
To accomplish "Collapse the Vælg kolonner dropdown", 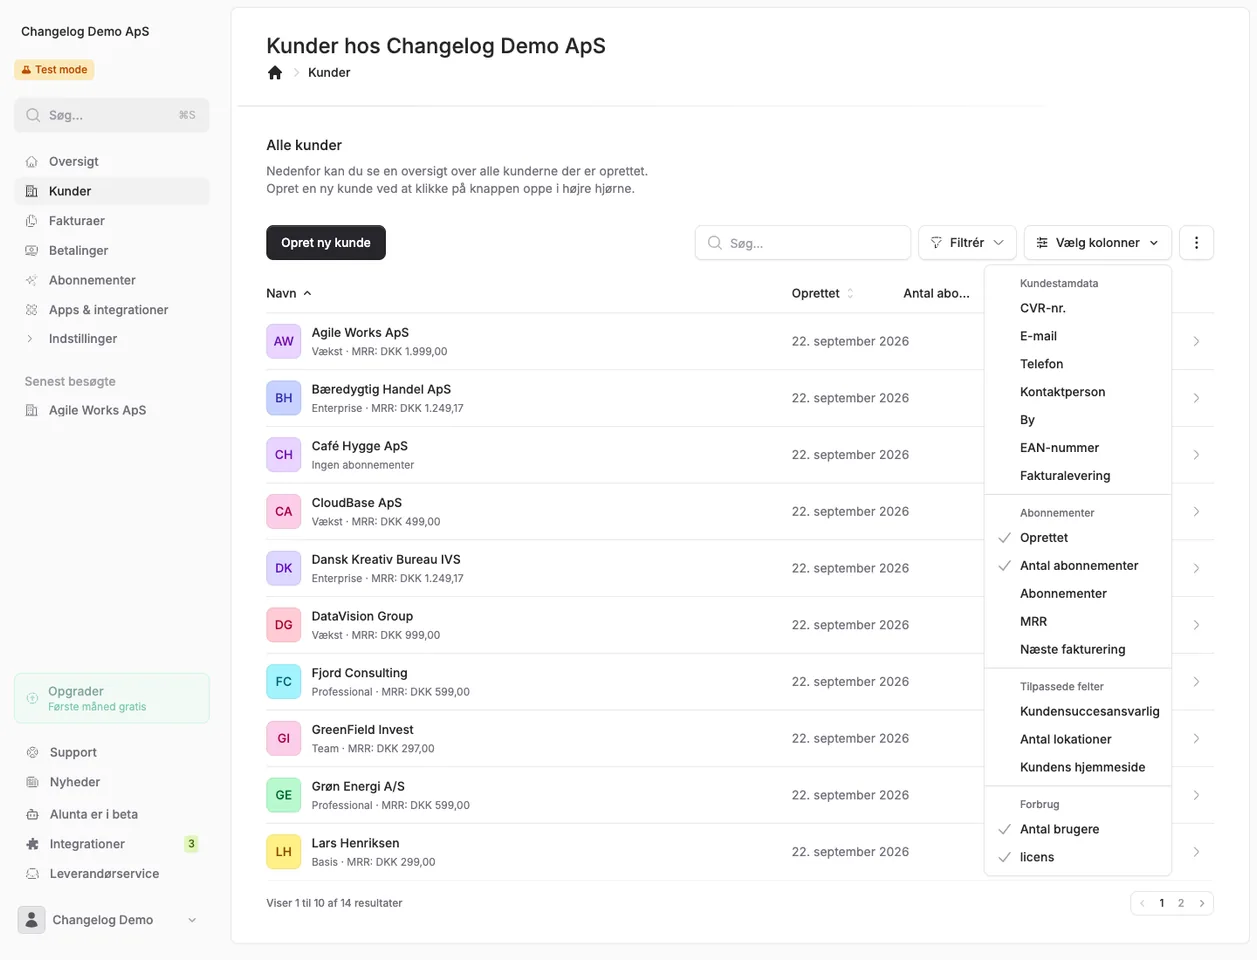I will pos(1097,242).
